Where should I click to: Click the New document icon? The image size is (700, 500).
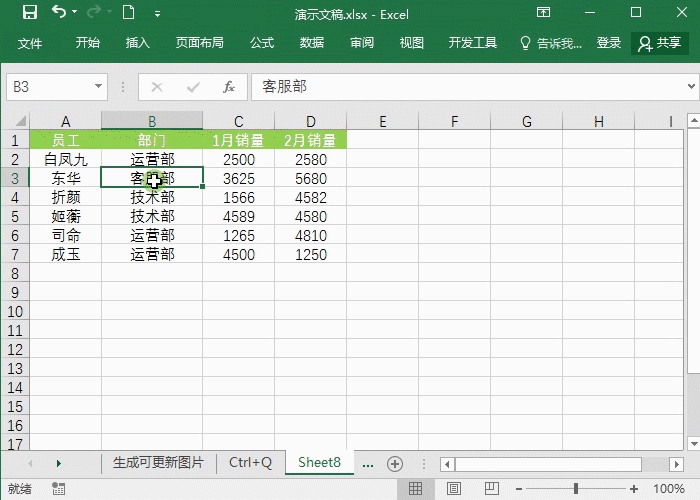point(128,13)
